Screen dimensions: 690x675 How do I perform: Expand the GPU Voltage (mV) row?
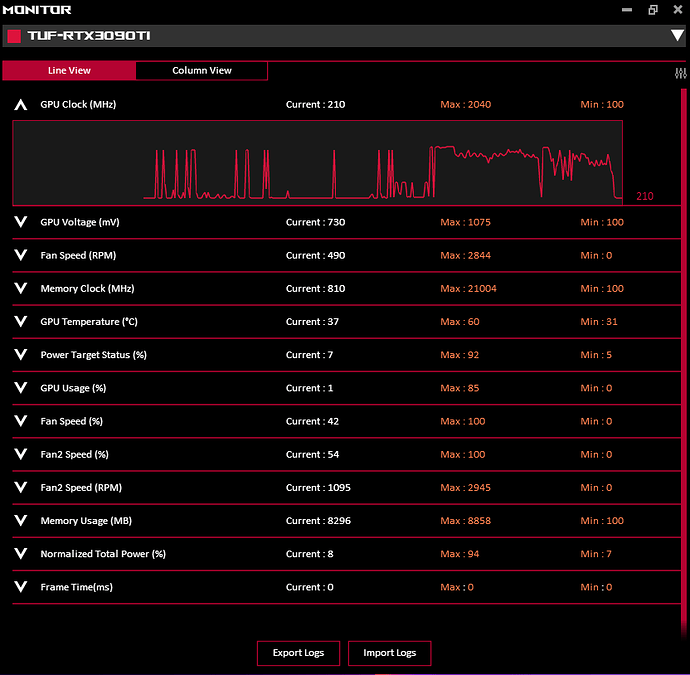point(20,222)
